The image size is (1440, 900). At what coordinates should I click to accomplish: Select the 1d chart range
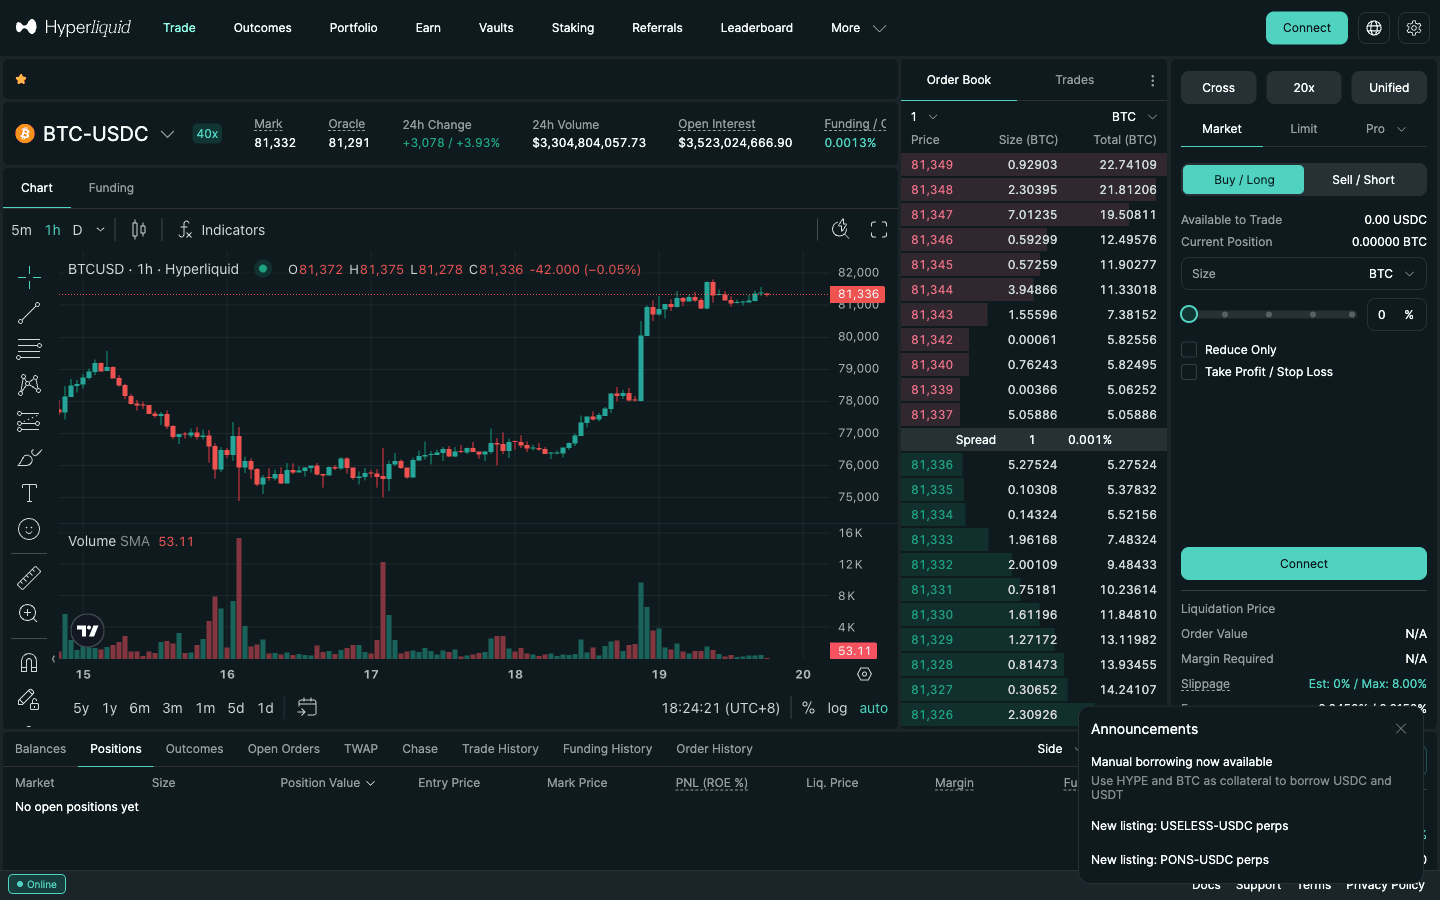pyautogui.click(x=265, y=708)
